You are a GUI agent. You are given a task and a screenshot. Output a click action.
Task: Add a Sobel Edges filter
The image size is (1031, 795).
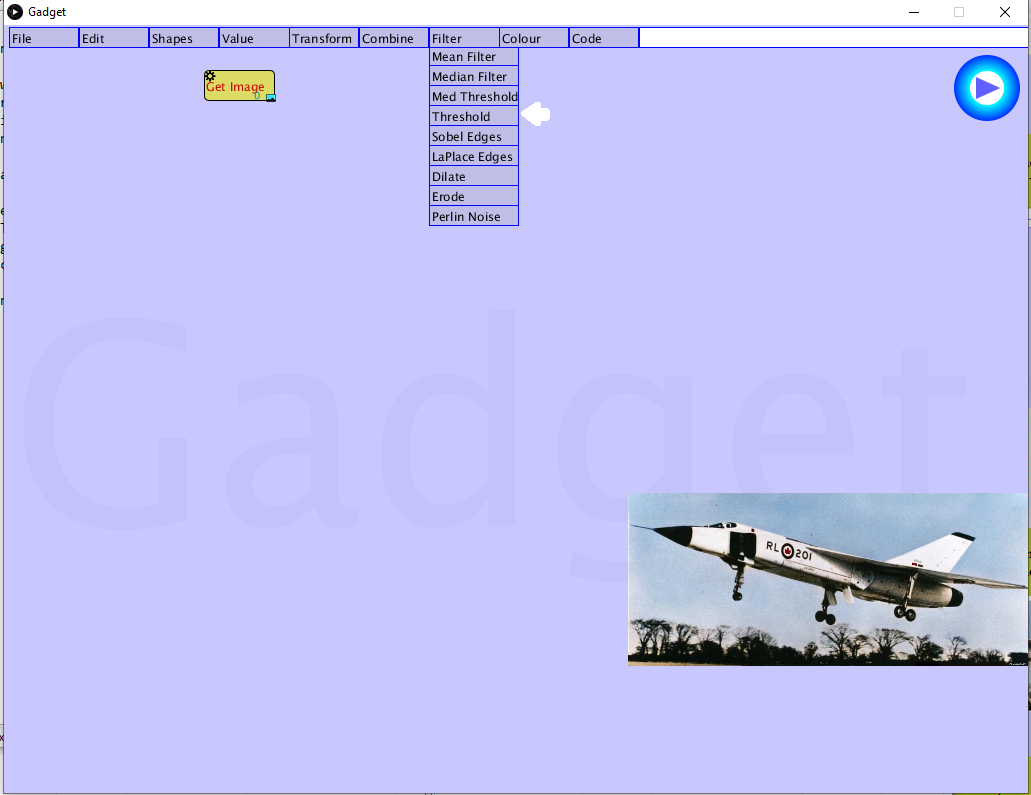pyautogui.click(x=474, y=137)
